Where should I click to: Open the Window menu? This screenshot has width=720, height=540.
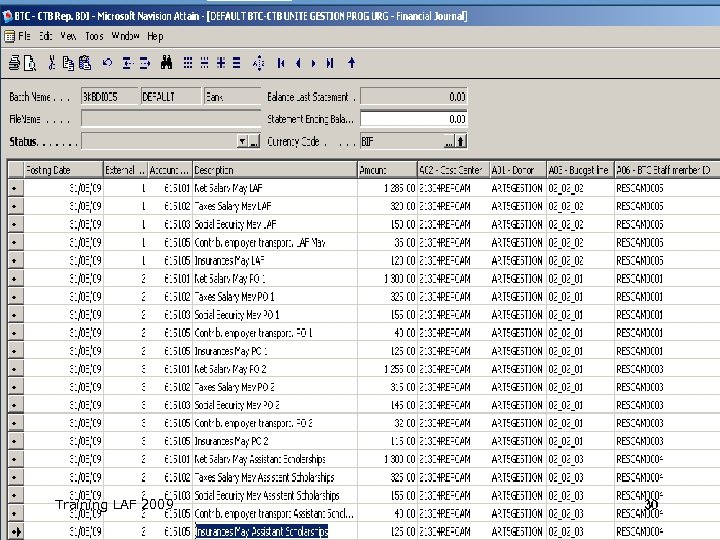click(125, 36)
